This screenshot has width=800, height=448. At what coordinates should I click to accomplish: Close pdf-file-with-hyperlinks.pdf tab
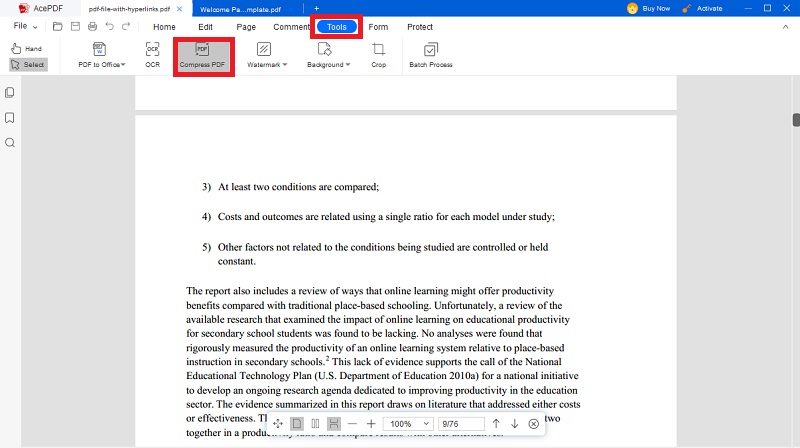tap(179, 9)
